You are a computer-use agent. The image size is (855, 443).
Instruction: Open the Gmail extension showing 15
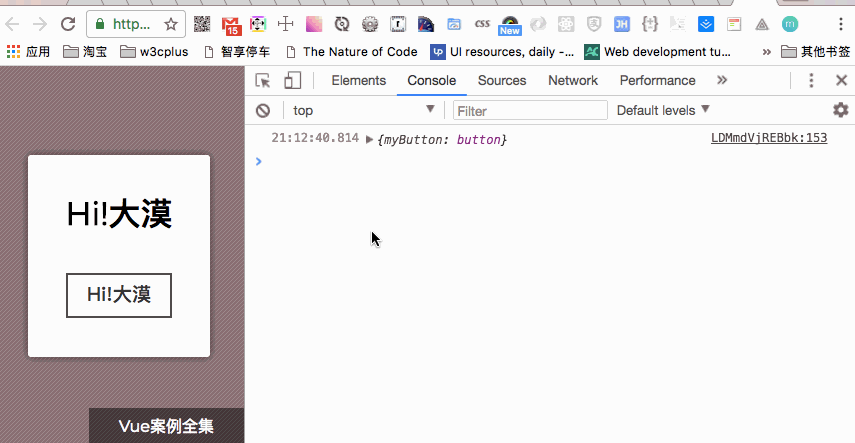231,25
